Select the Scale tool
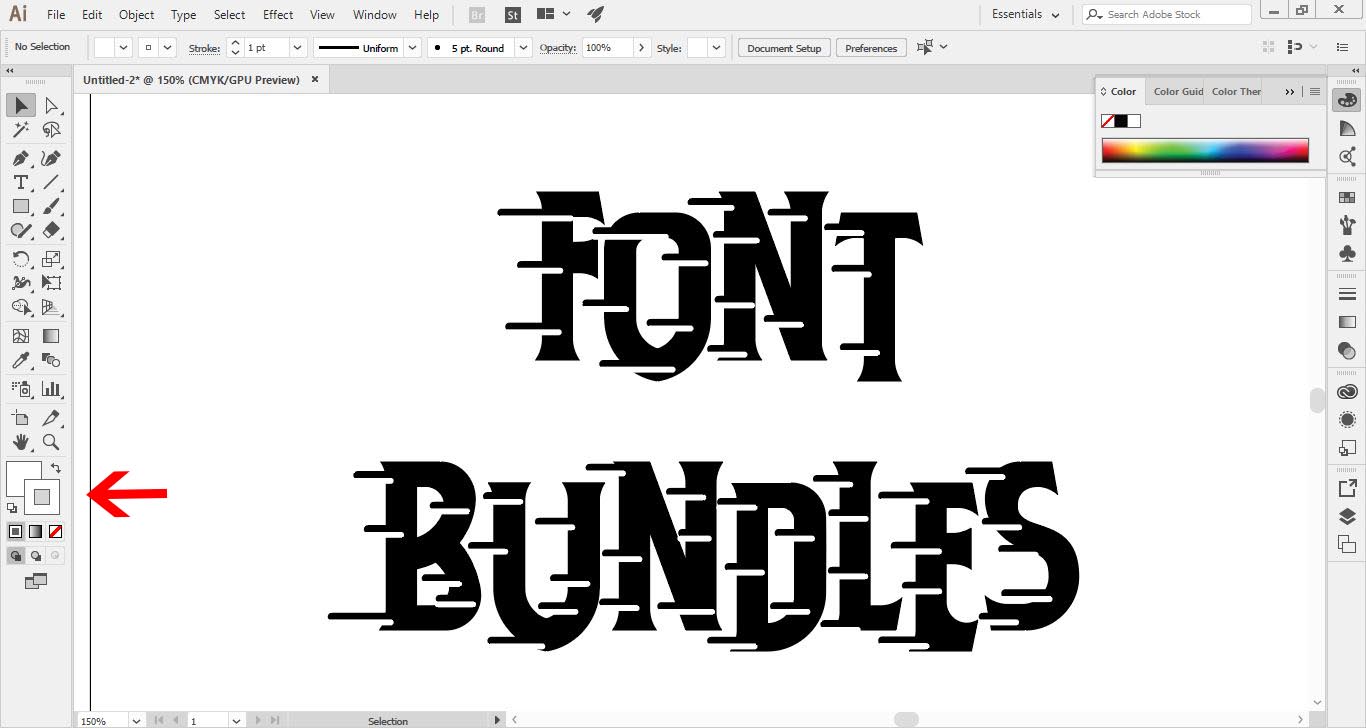The height and width of the screenshot is (728, 1366). [x=51, y=259]
